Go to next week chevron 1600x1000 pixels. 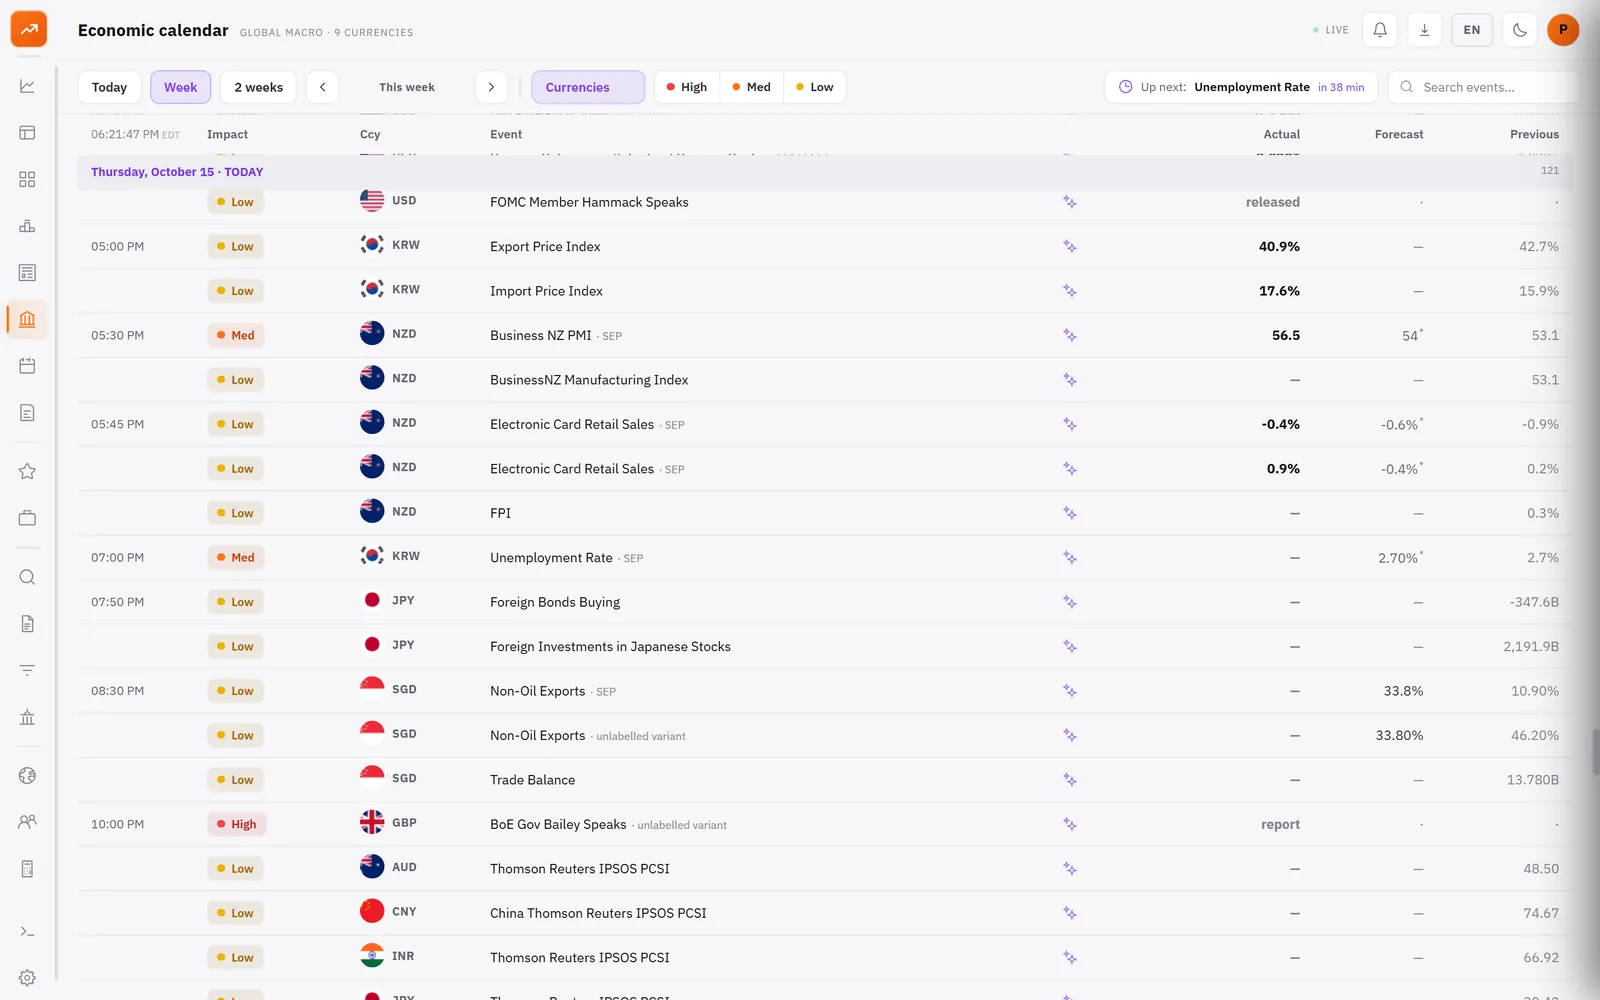(x=491, y=87)
